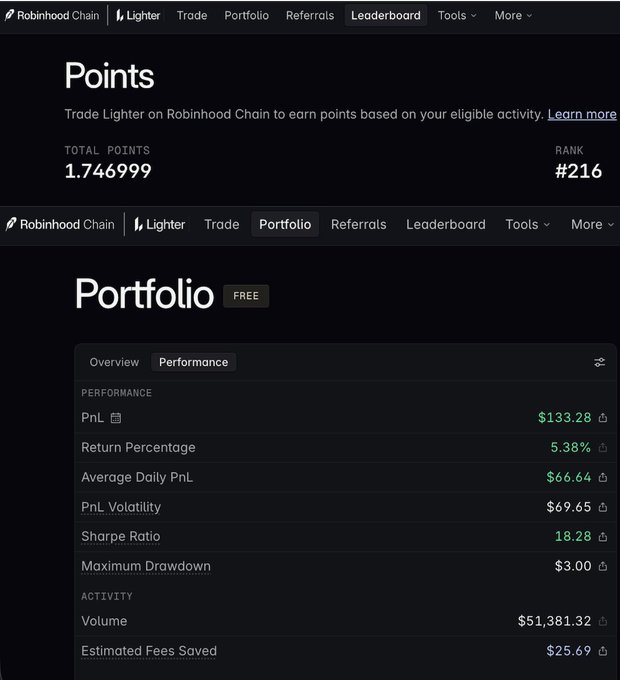
Task: Click the Average Daily PnL label
Action: click(x=137, y=477)
